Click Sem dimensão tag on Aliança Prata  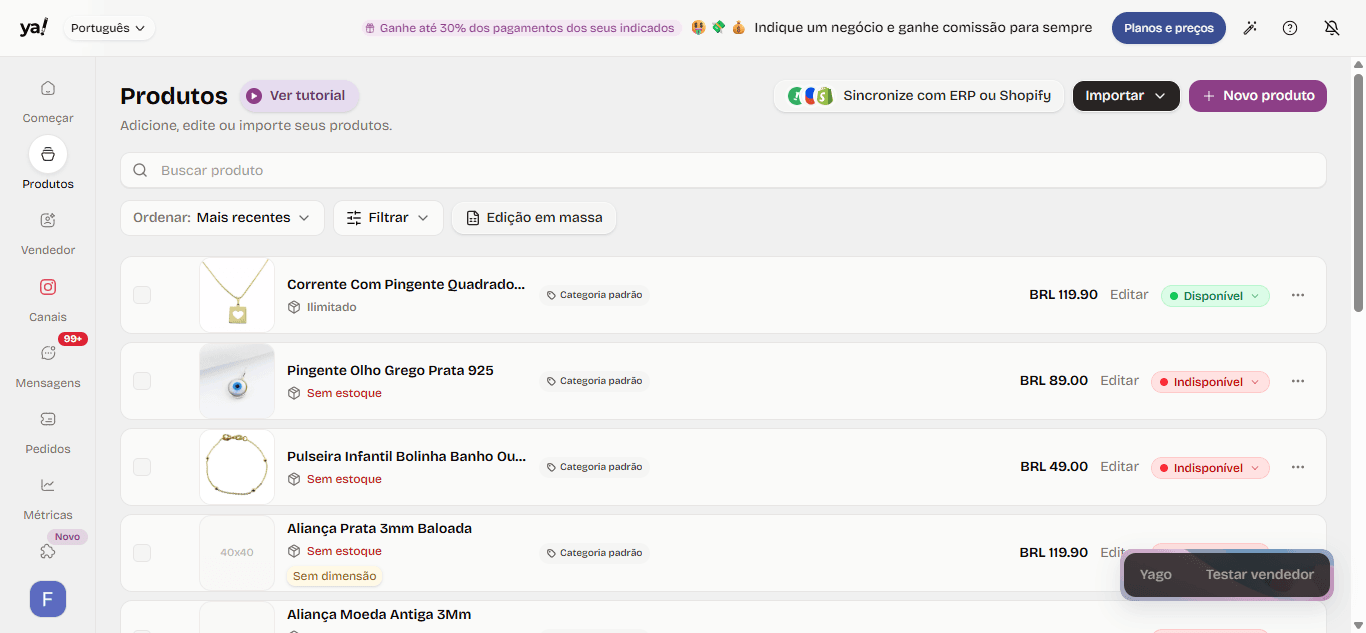[335, 576]
